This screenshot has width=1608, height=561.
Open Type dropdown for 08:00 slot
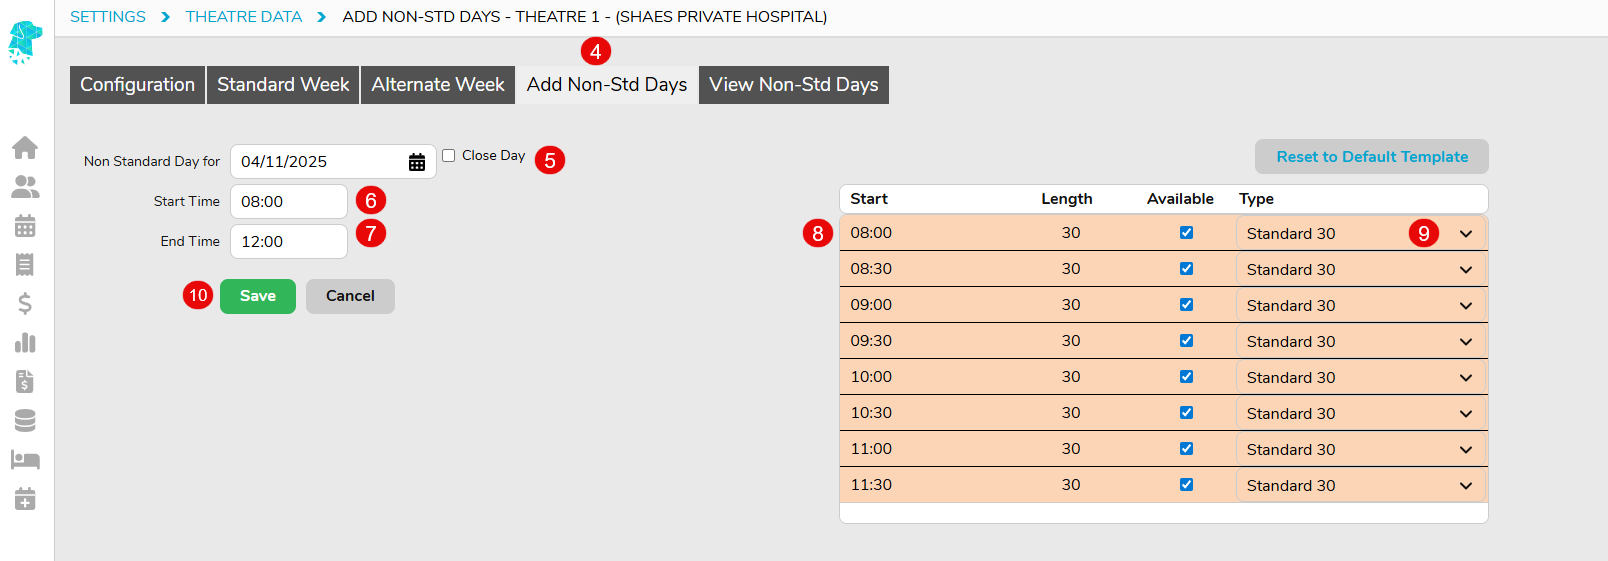1360,234
